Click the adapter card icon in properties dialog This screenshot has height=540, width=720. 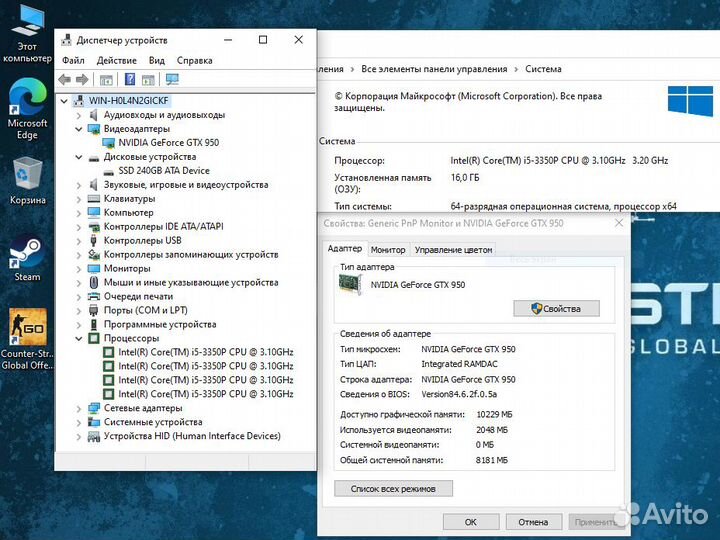tap(350, 285)
